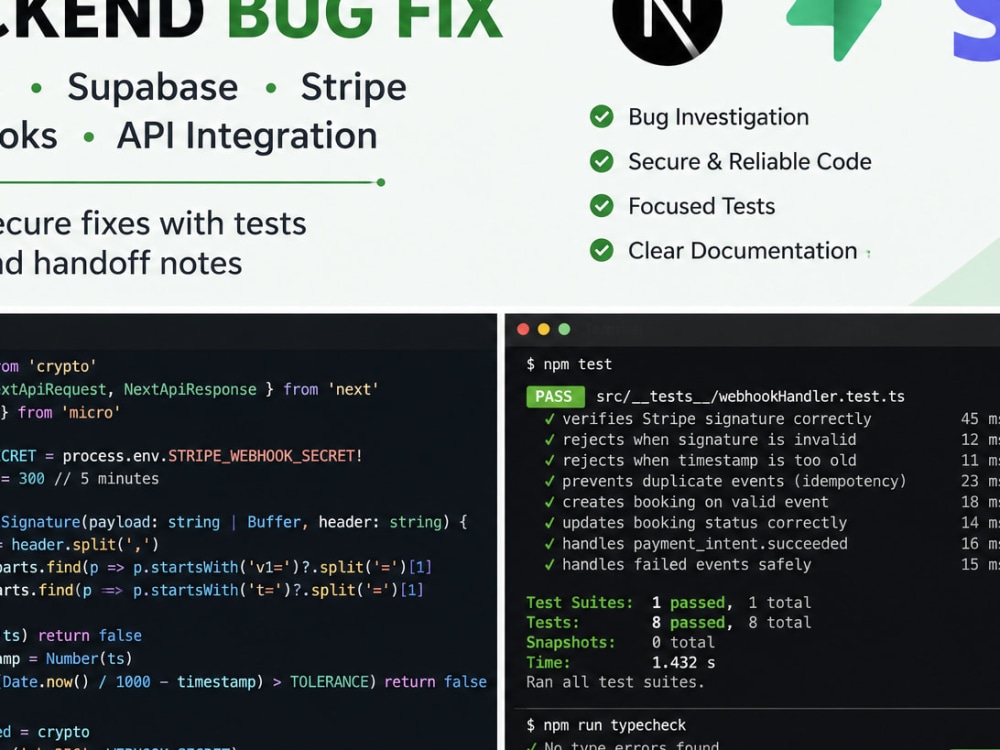Click the 'micro' import string in code
The image size is (1000, 750).
pyautogui.click(x=91, y=413)
